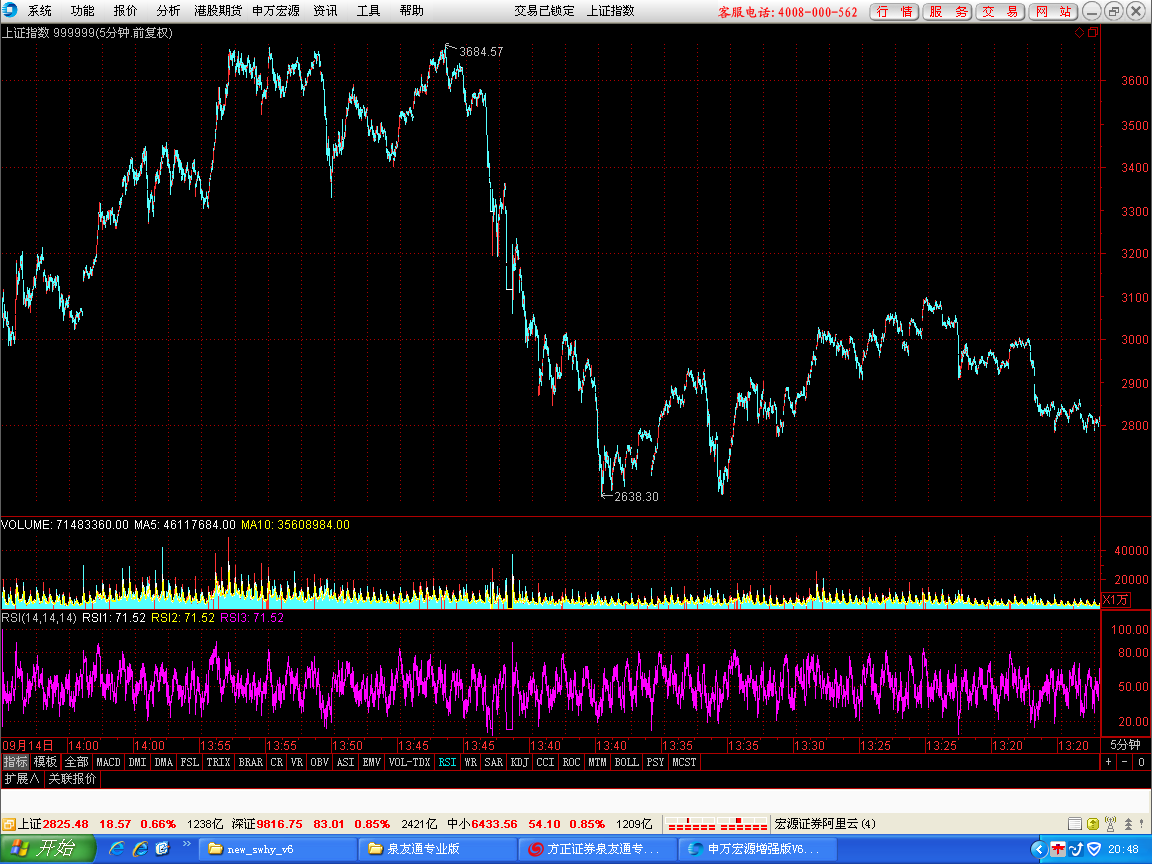Open 系统 menu
Image resolution: width=1152 pixels, height=864 pixels.
coord(40,11)
